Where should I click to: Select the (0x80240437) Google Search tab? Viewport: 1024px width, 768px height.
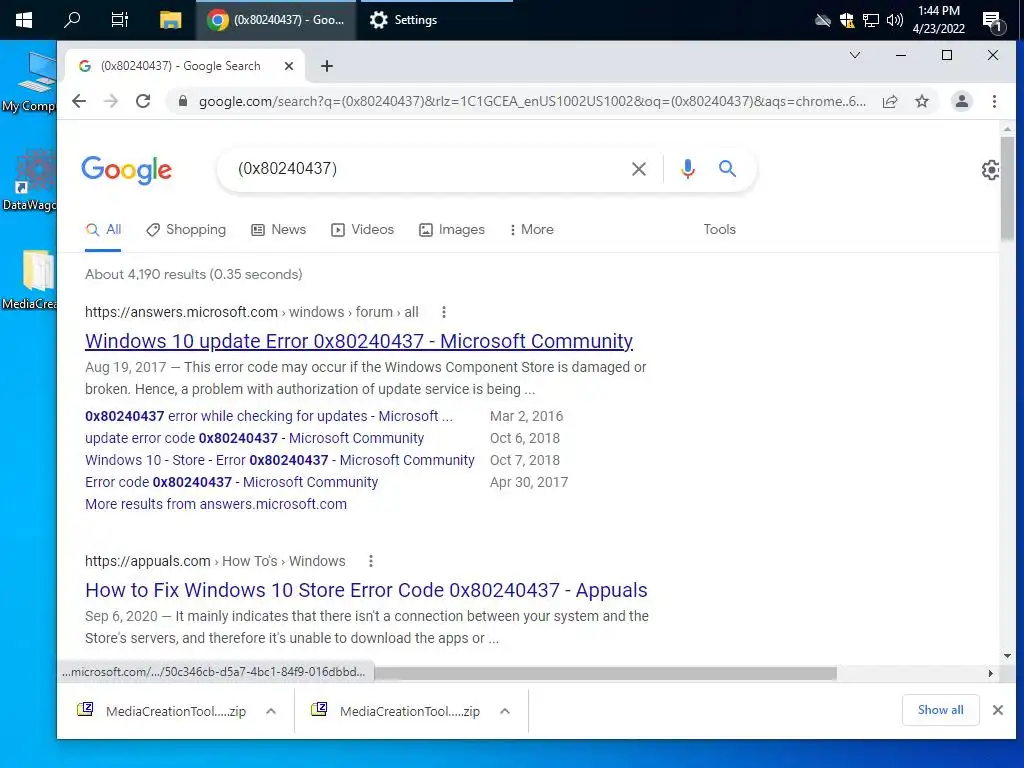point(185,66)
